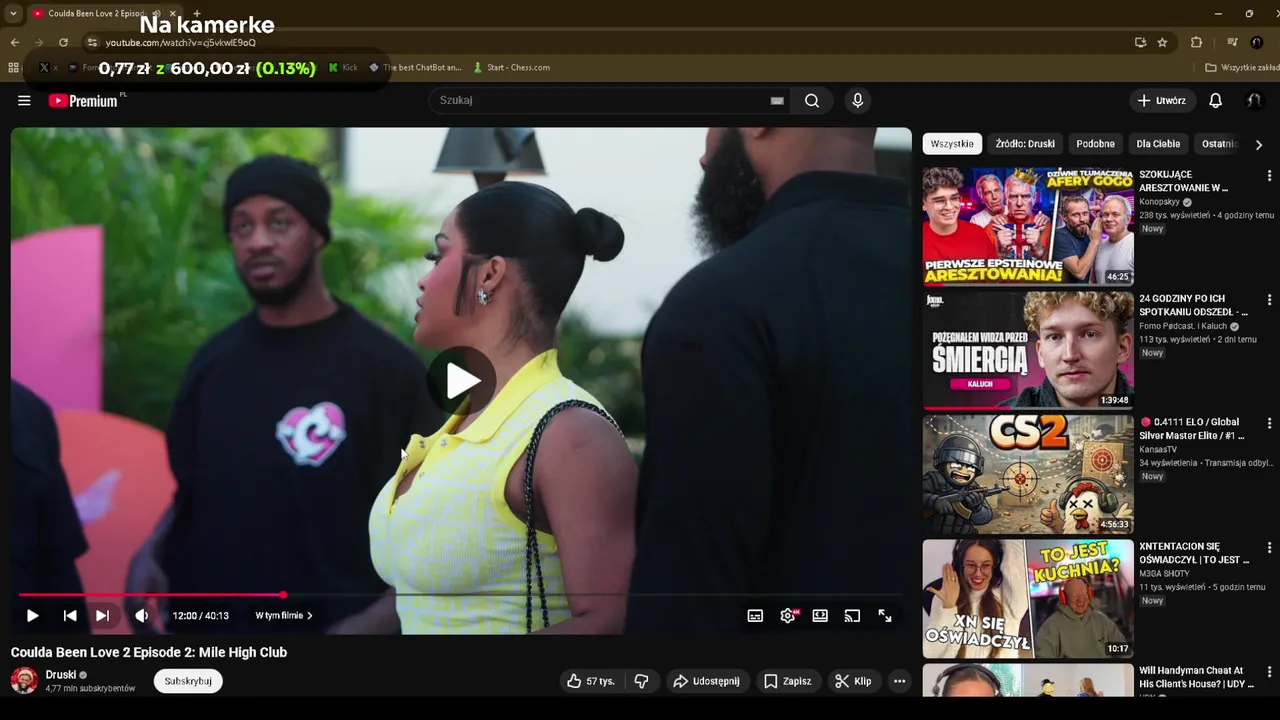The width and height of the screenshot is (1280, 720).
Task: Click the browser reload button
Action: [x=63, y=42]
